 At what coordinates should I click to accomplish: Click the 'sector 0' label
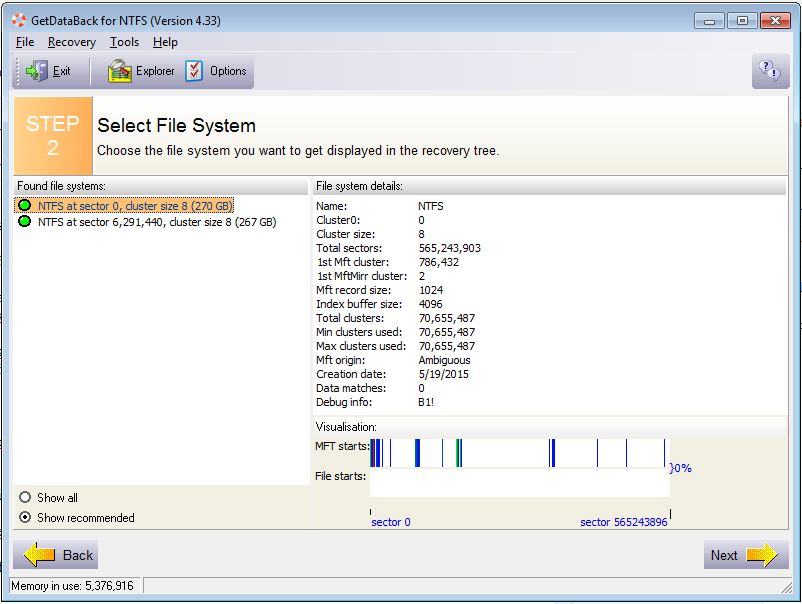[x=390, y=522]
